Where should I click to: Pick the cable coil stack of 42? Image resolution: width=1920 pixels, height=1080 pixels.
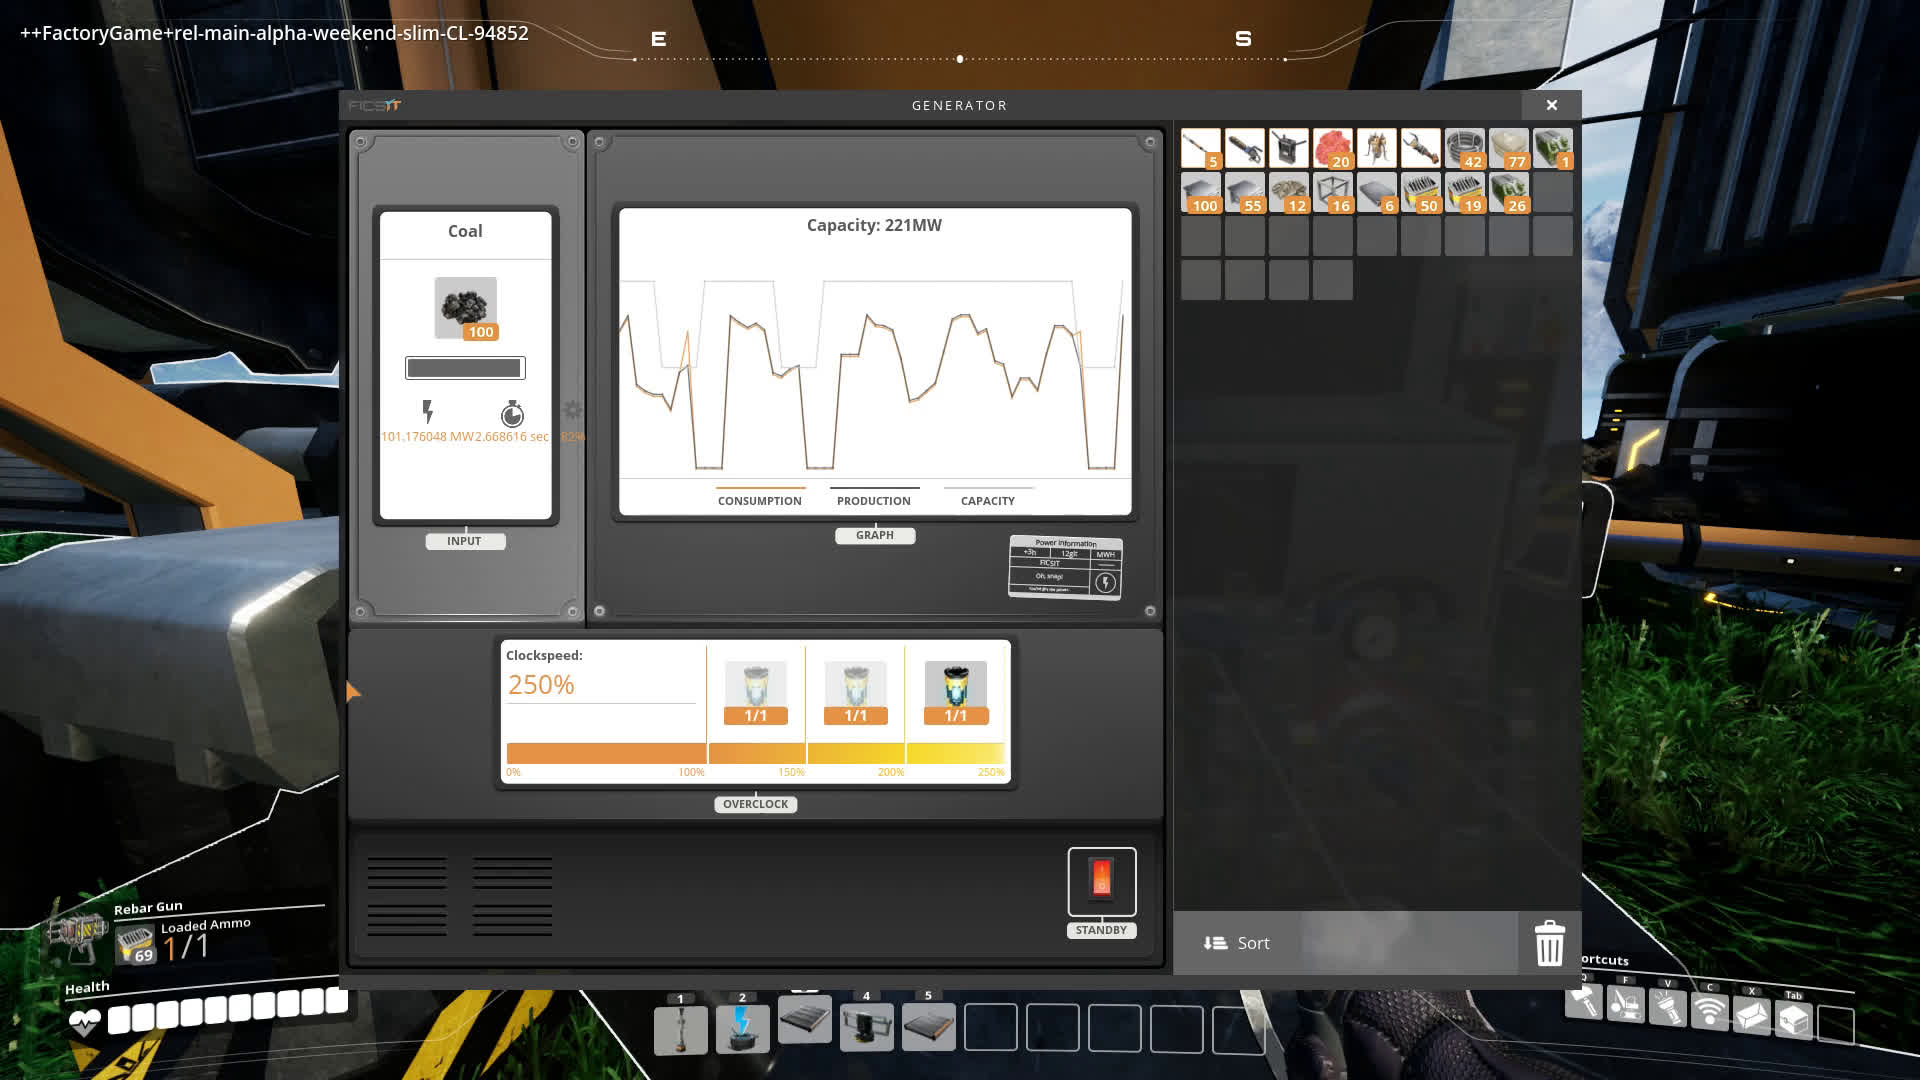coord(1464,148)
